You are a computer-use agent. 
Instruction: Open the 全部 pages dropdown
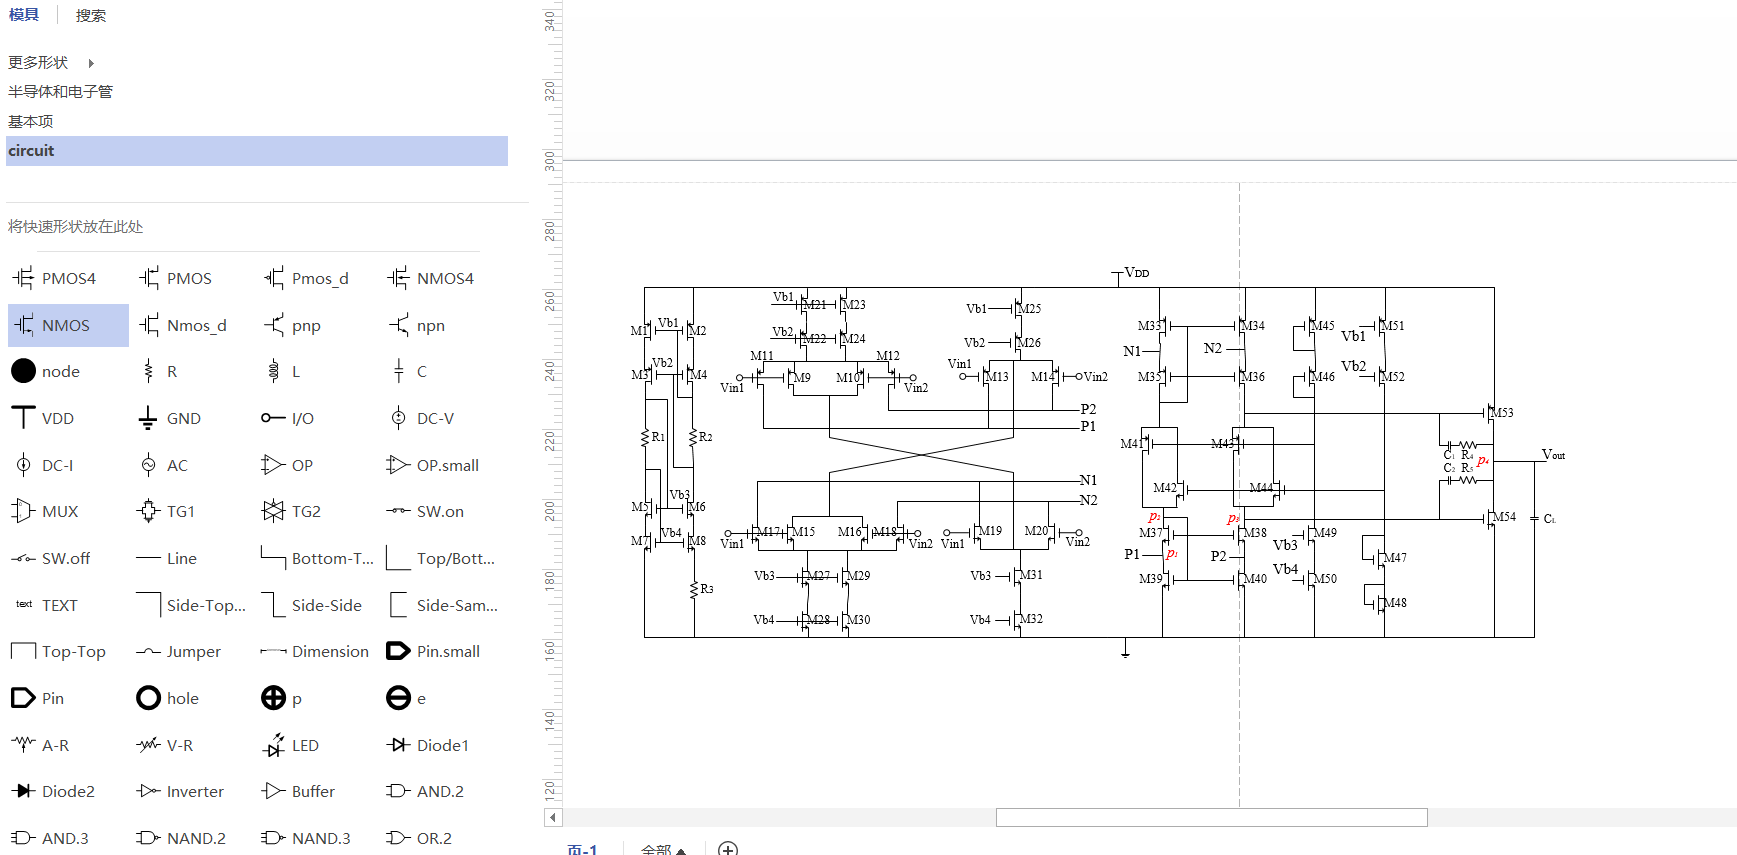pos(663,849)
